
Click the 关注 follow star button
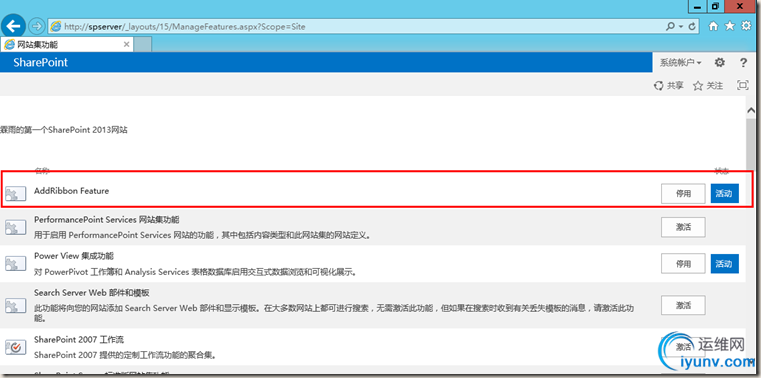click(708, 86)
